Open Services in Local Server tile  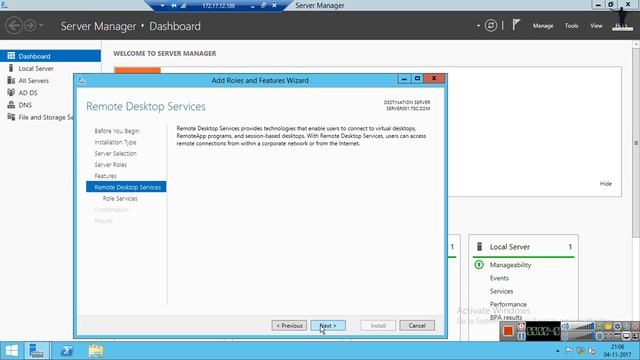click(x=501, y=291)
